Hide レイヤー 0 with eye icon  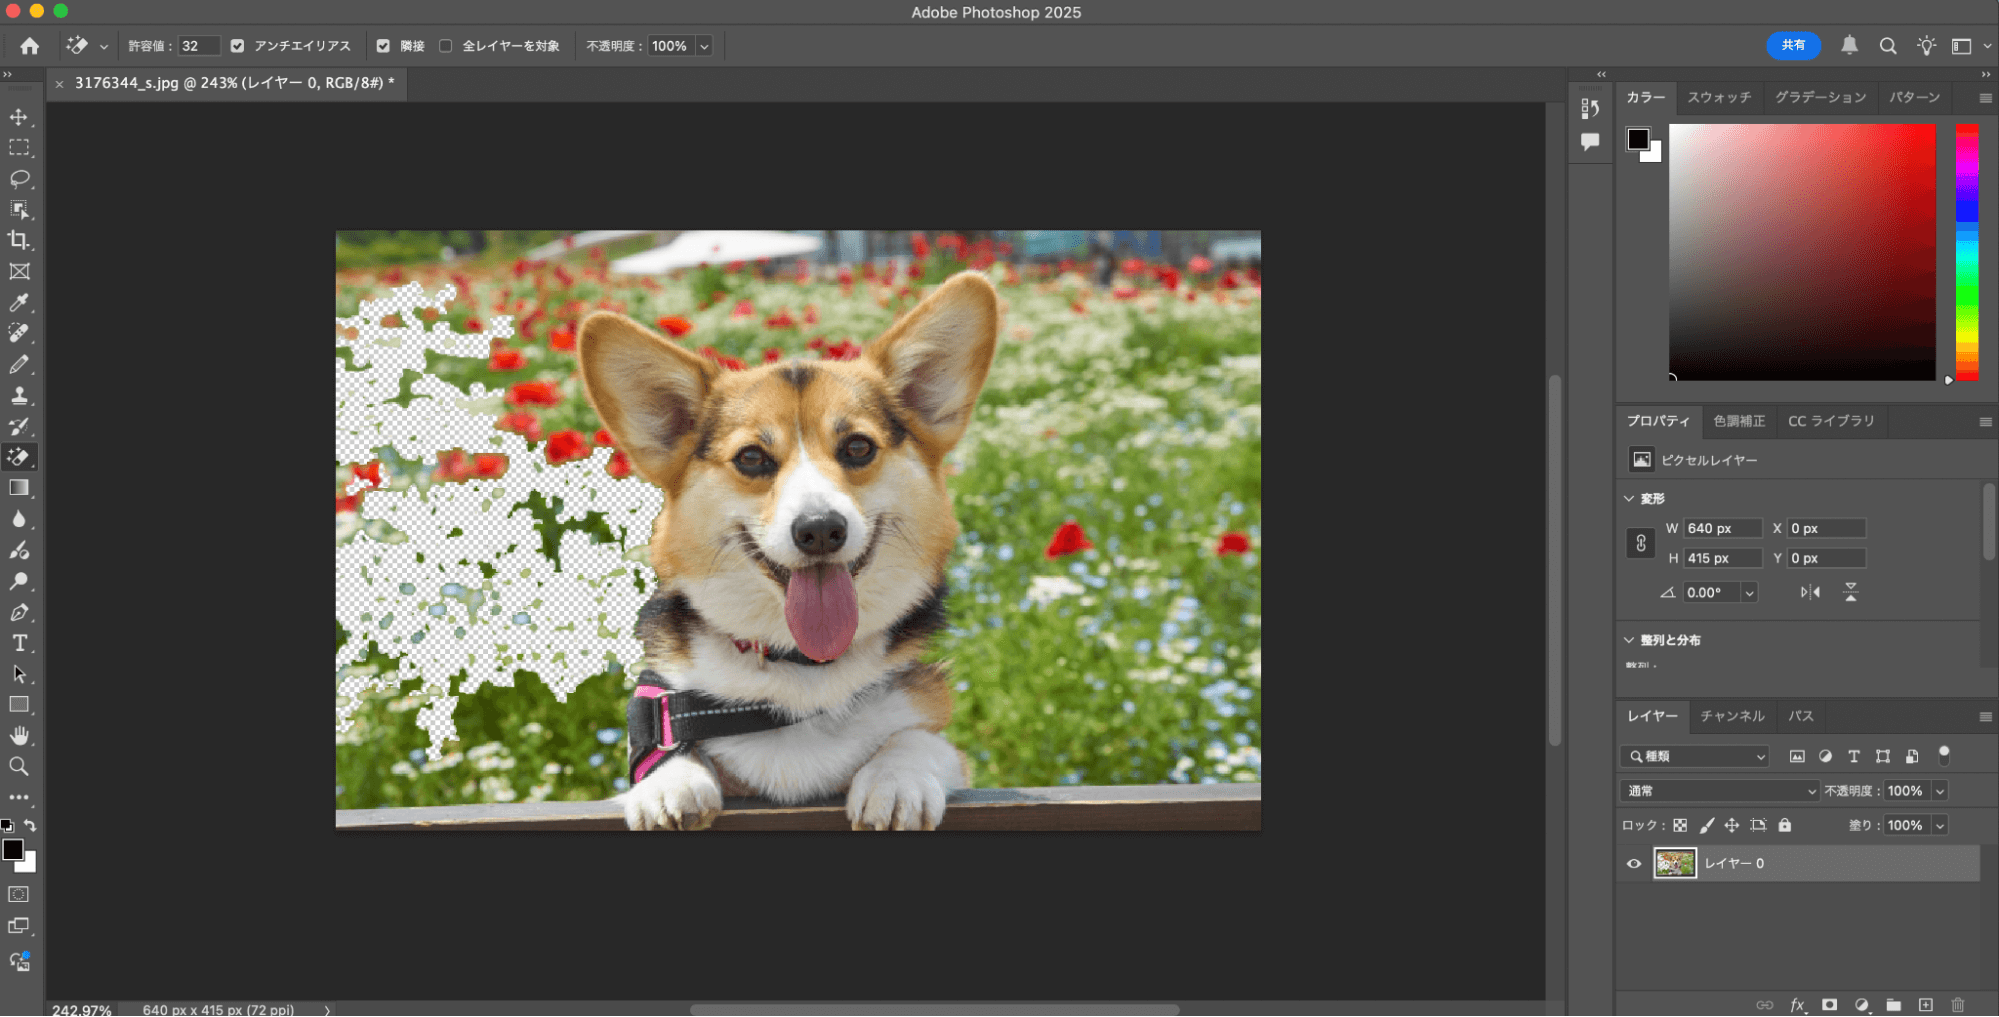click(1634, 864)
